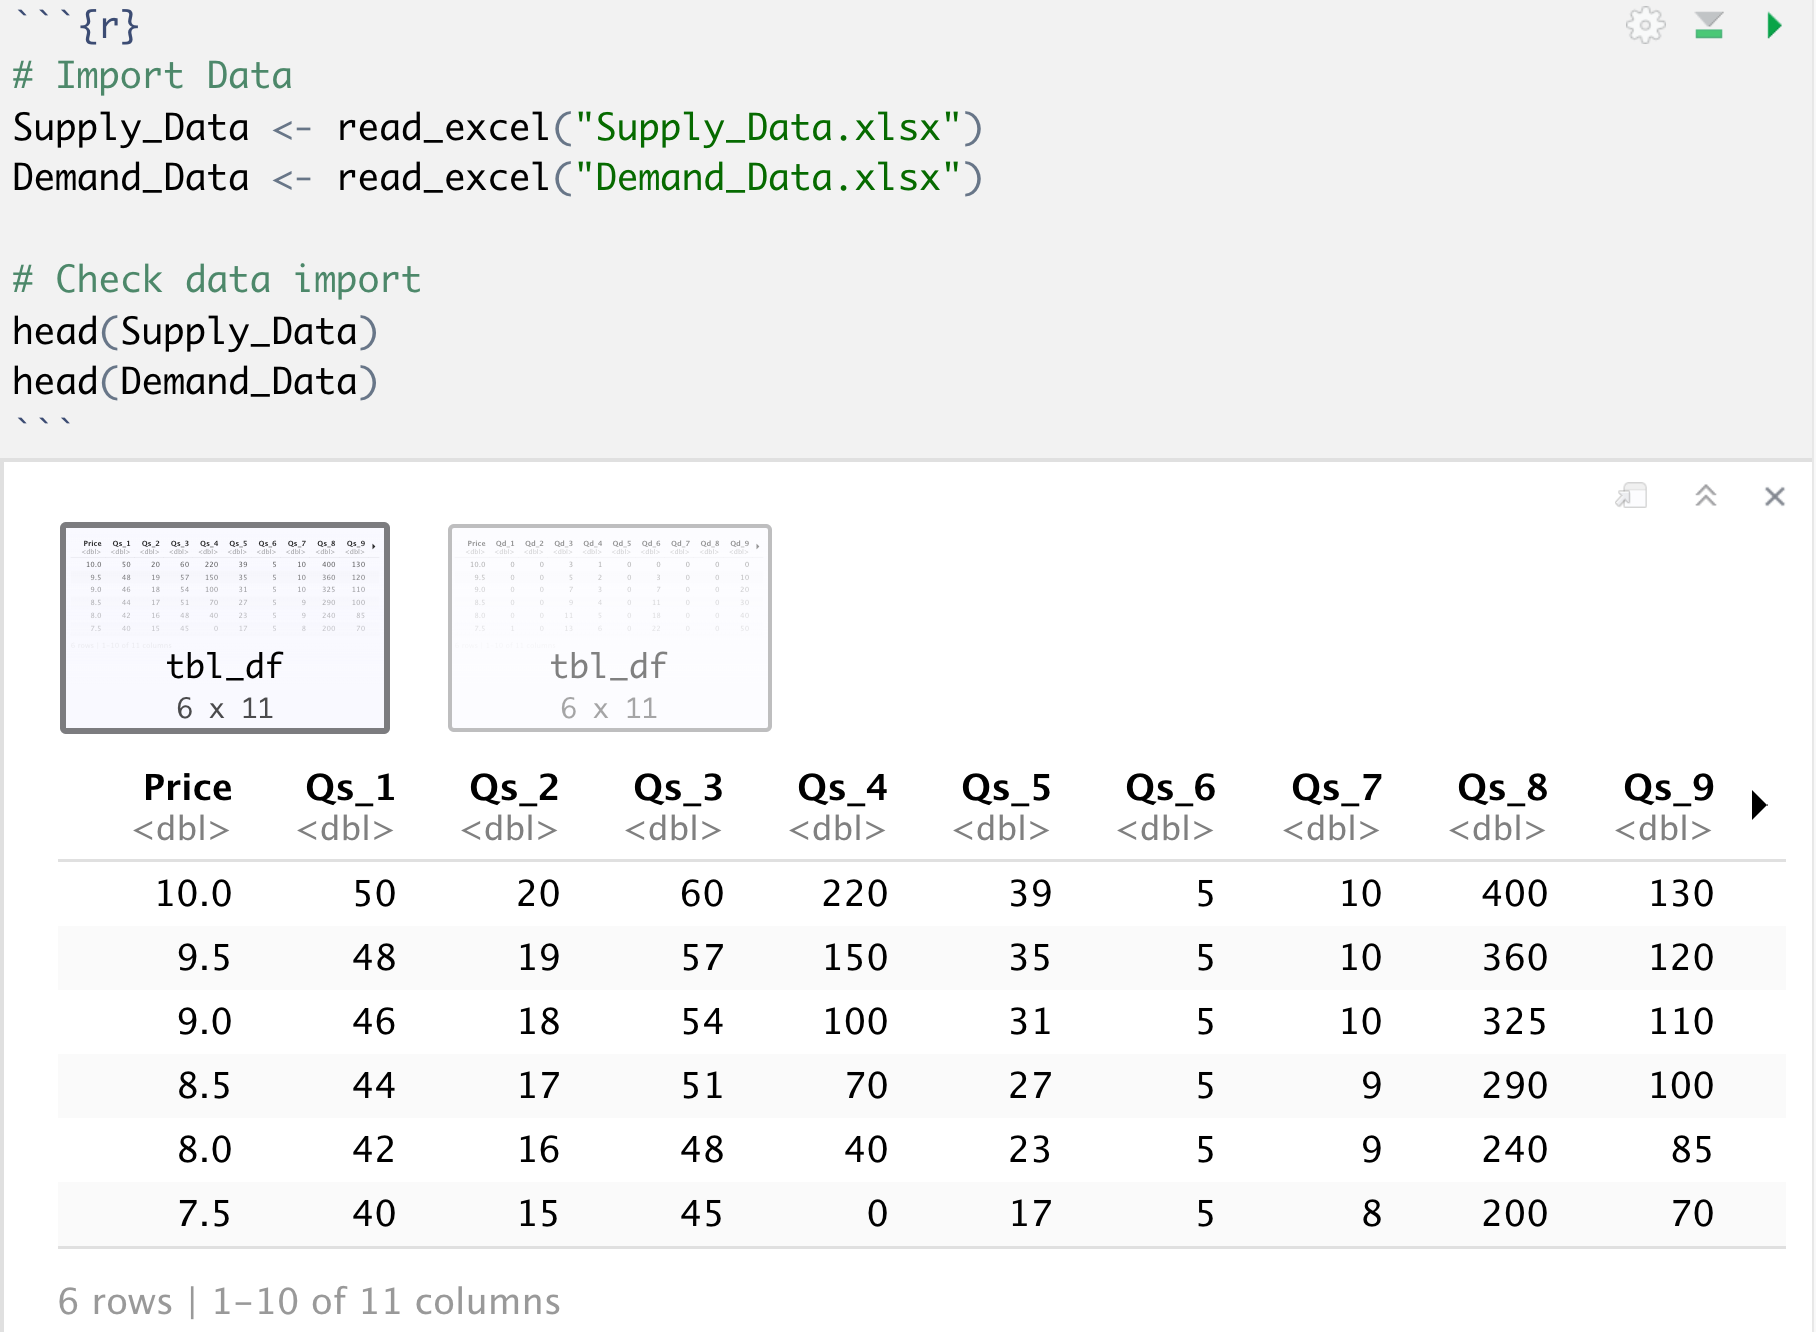Click the head(Supply_Data) code line
Viewport: 1816px width, 1332px height.
pos(195,331)
